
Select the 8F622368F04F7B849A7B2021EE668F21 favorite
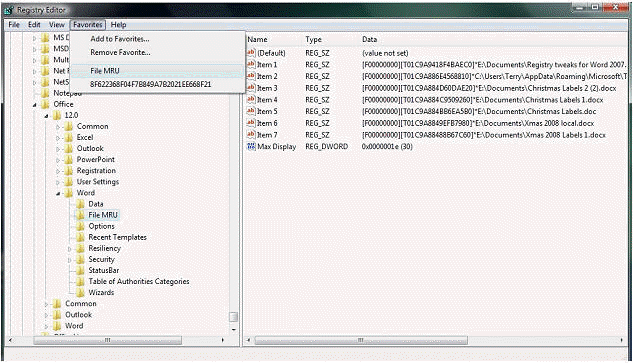157,84
